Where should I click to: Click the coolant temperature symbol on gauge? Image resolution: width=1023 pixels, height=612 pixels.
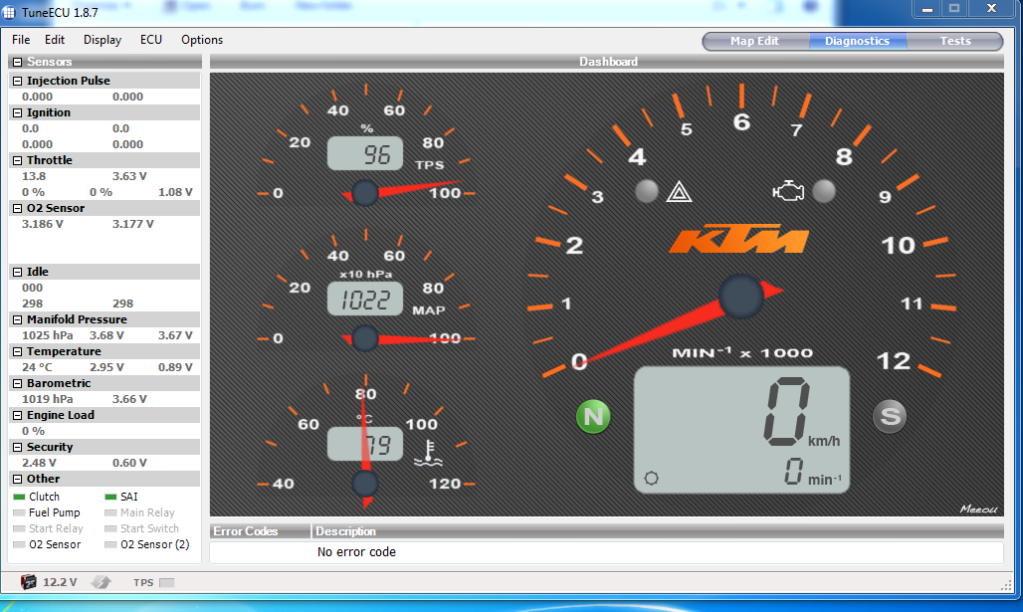tap(428, 450)
